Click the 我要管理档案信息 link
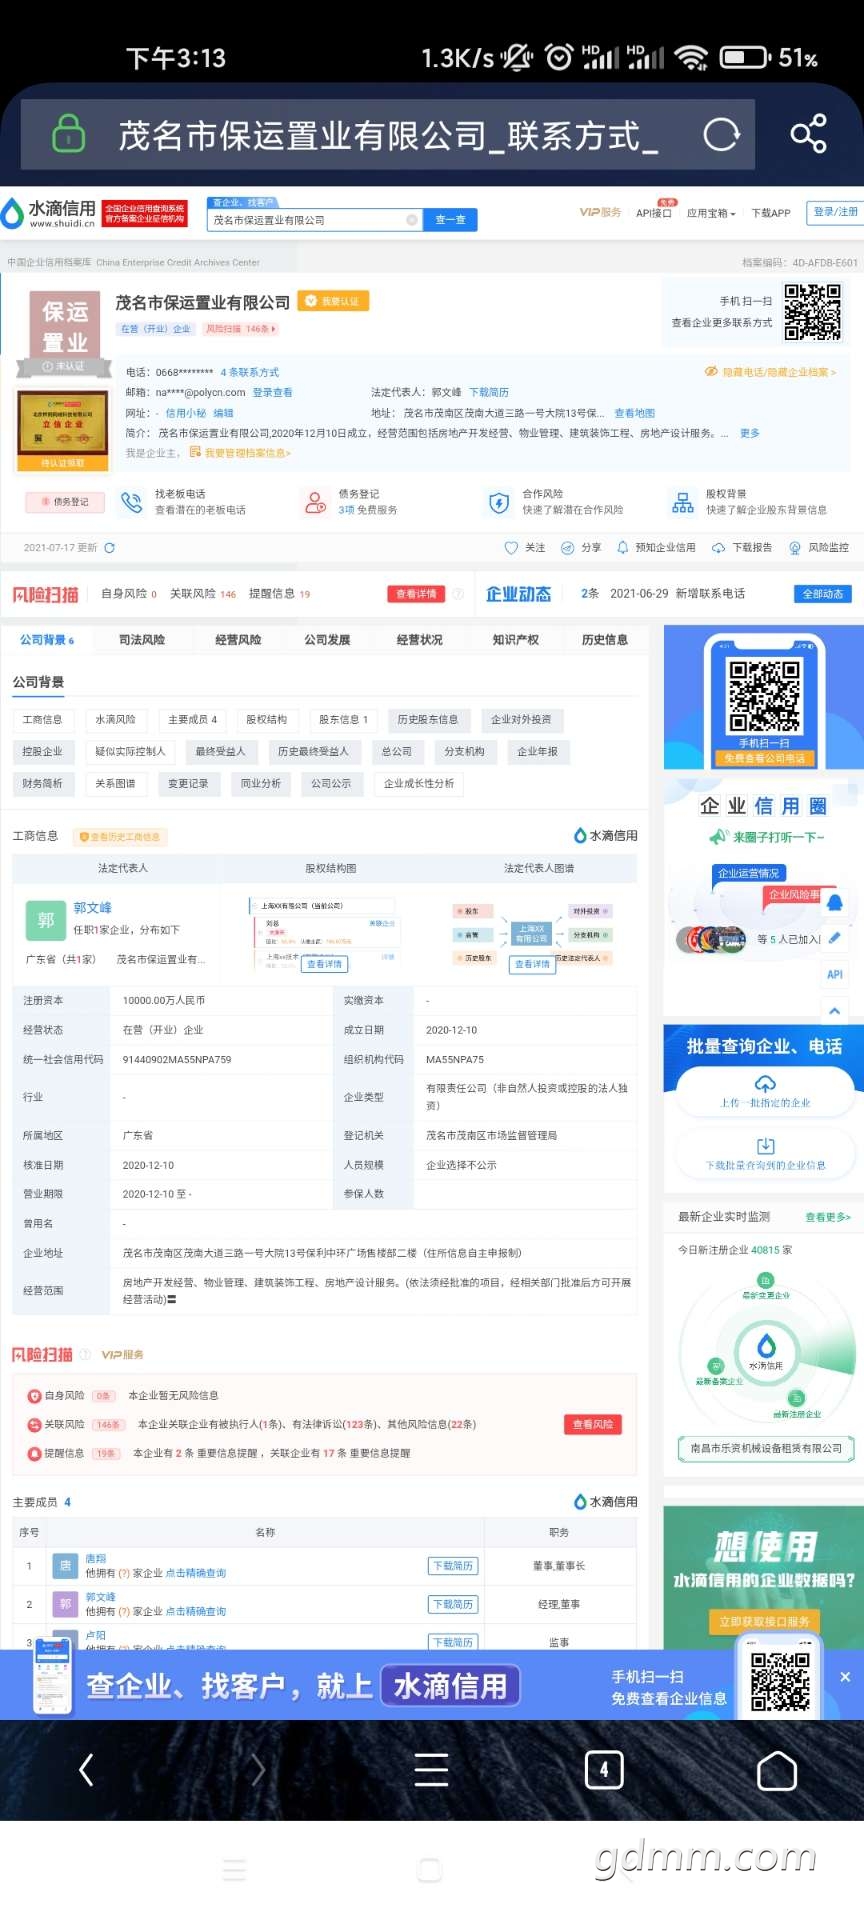This screenshot has width=864, height=1920. (x=241, y=453)
